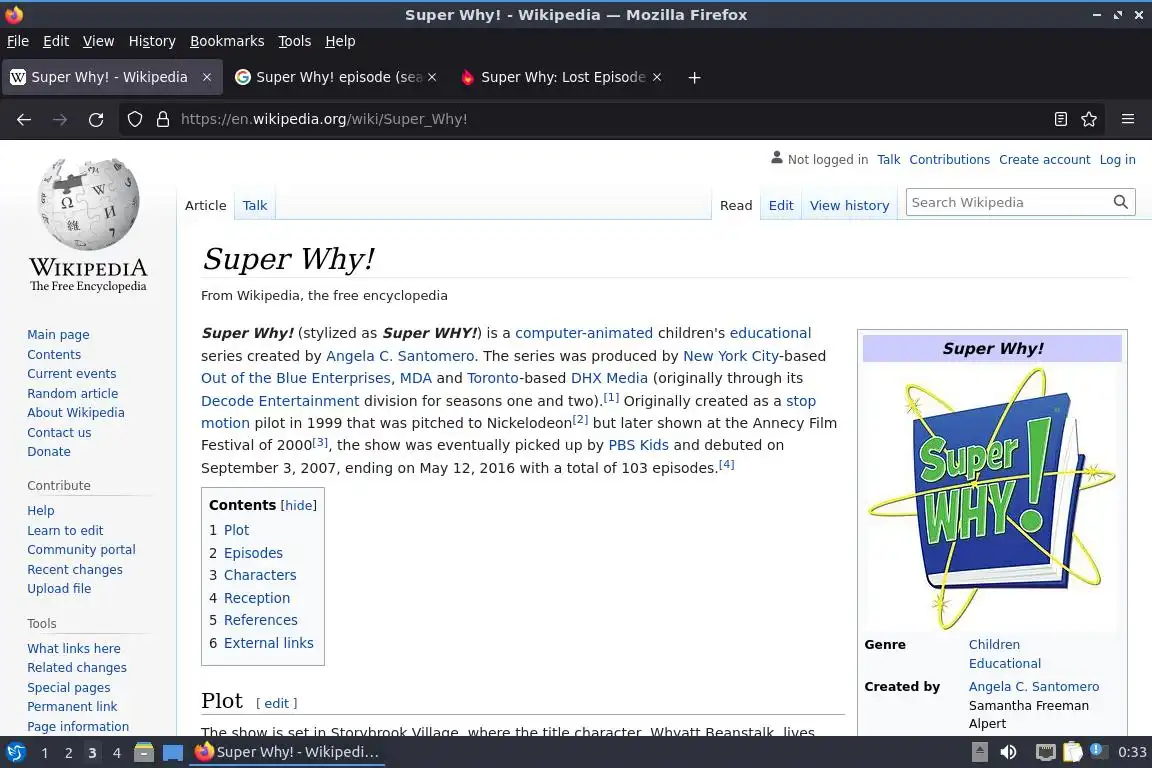The height and width of the screenshot is (768, 1152).
Task: Open the taskbar start menu icon
Action: [15, 752]
